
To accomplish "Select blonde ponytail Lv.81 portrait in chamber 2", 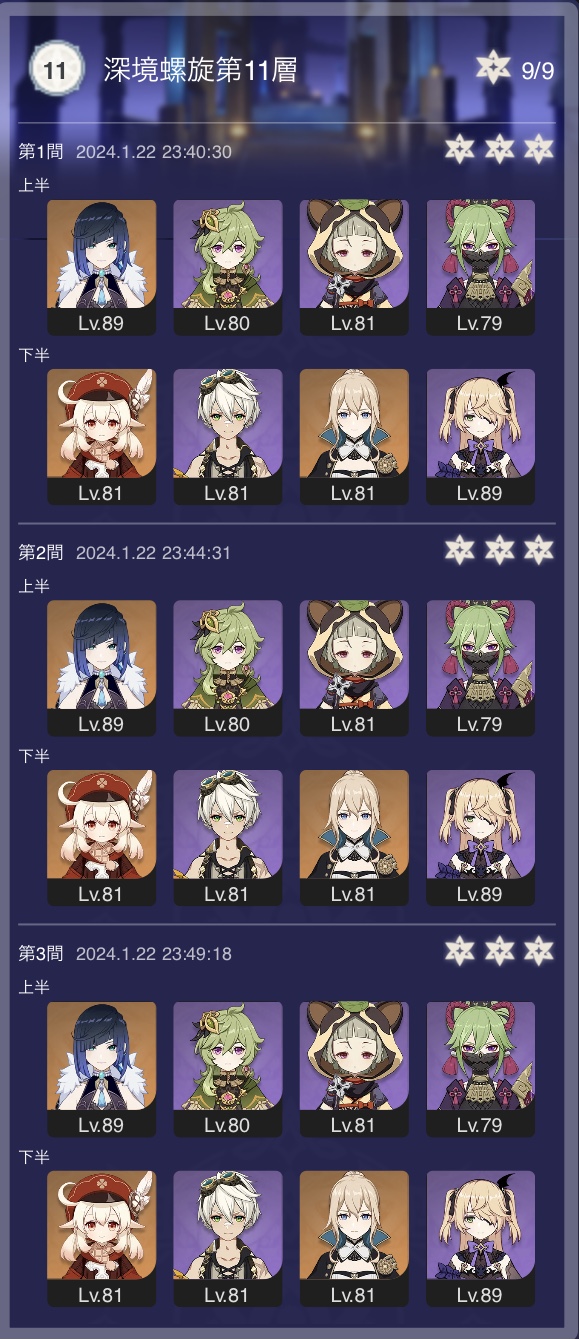I will (x=354, y=838).
